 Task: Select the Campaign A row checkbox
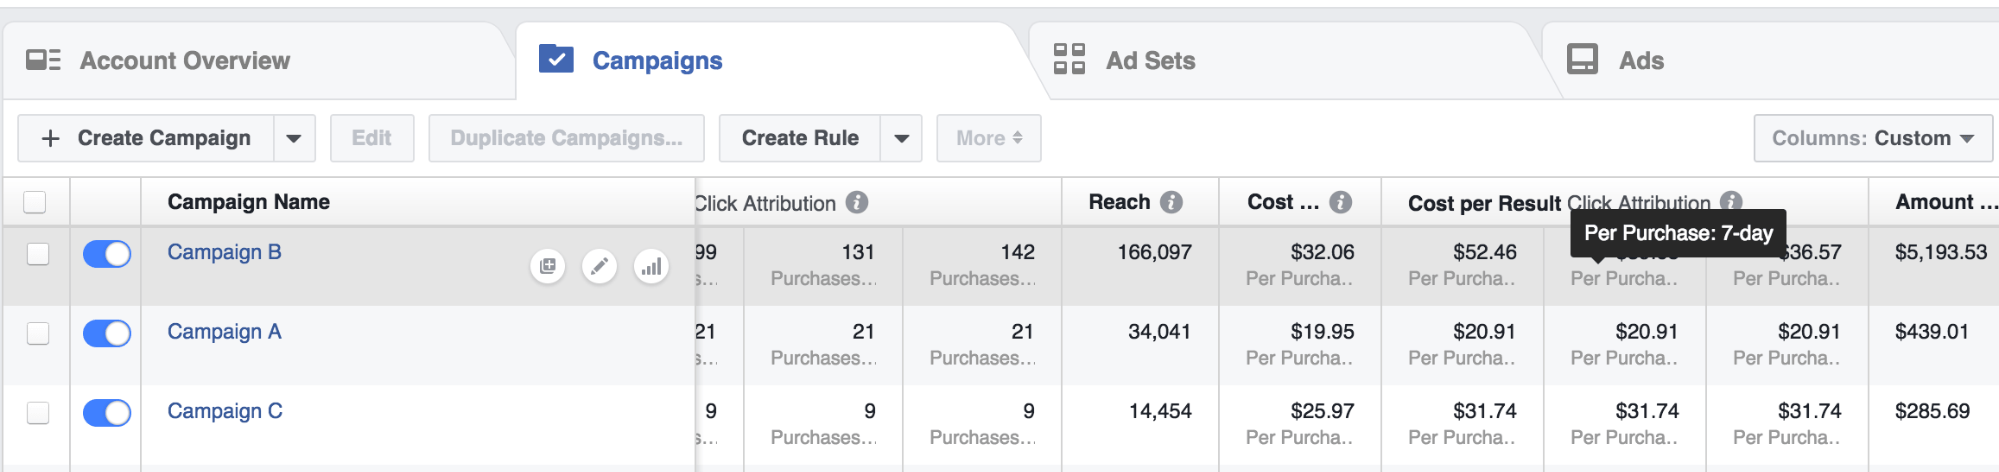[x=38, y=333]
